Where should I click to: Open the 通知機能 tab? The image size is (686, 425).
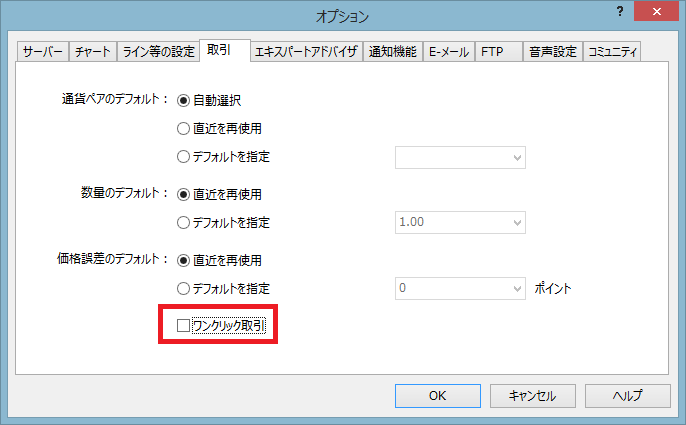pos(392,52)
